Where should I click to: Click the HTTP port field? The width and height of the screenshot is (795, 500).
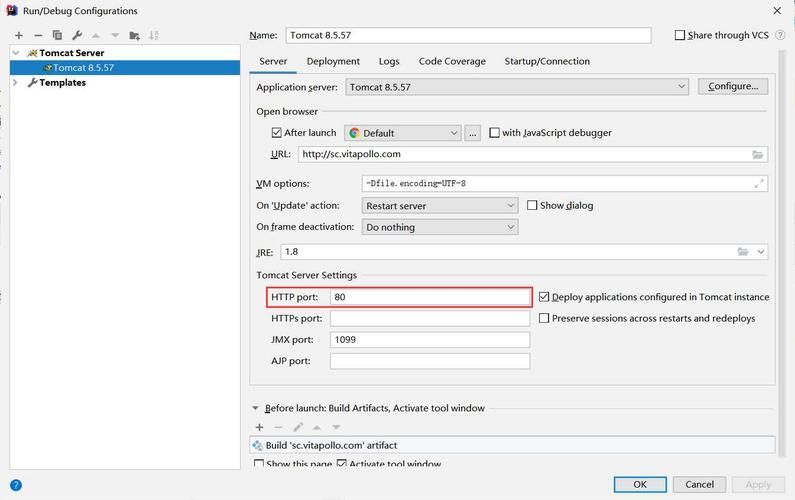[x=430, y=297]
